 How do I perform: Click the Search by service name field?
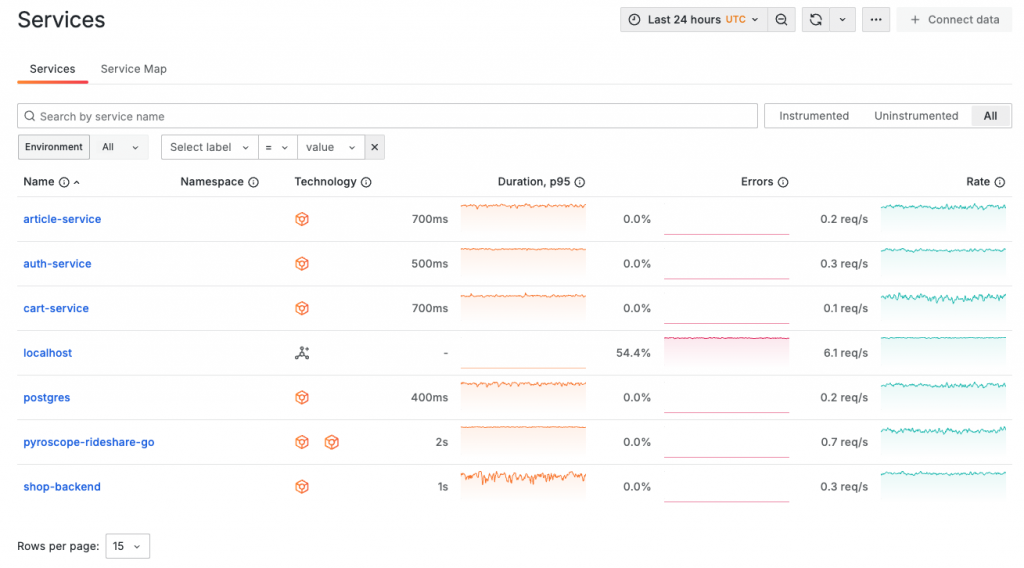387,116
